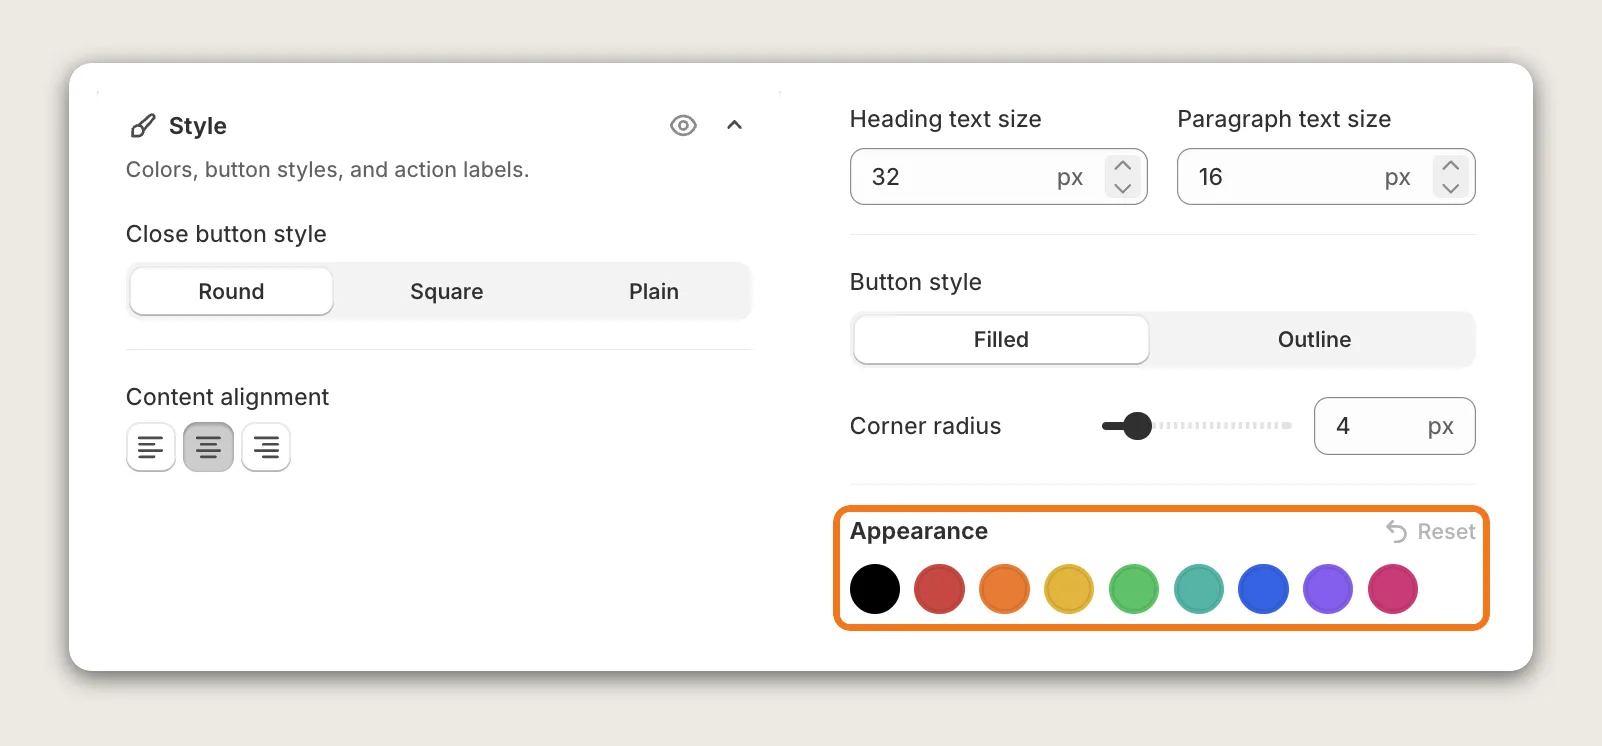Click the 'Appearance' heading
This screenshot has height=746, width=1602.
pyautogui.click(x=919, y=531)
